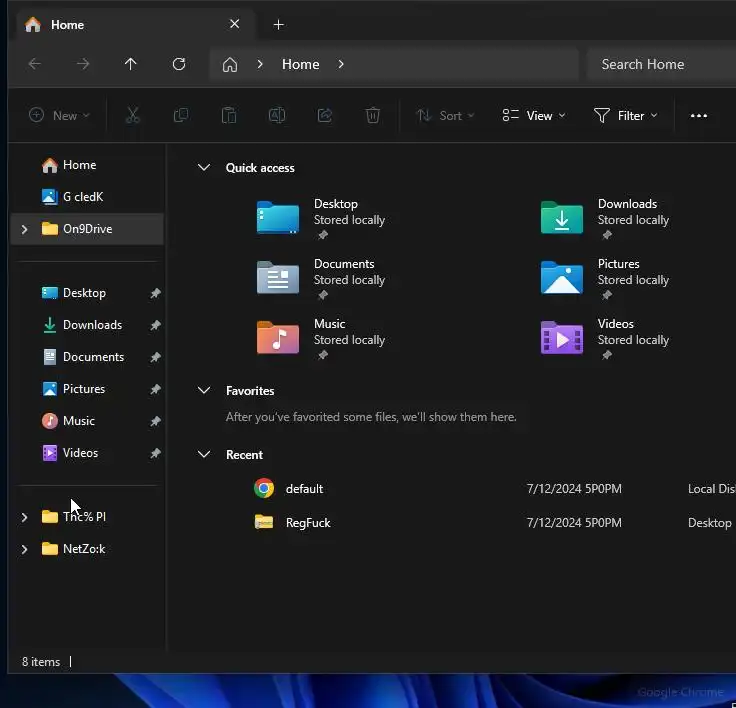
Task: Select On9Drive in navigation pane
Action: [x=87, y=229]
